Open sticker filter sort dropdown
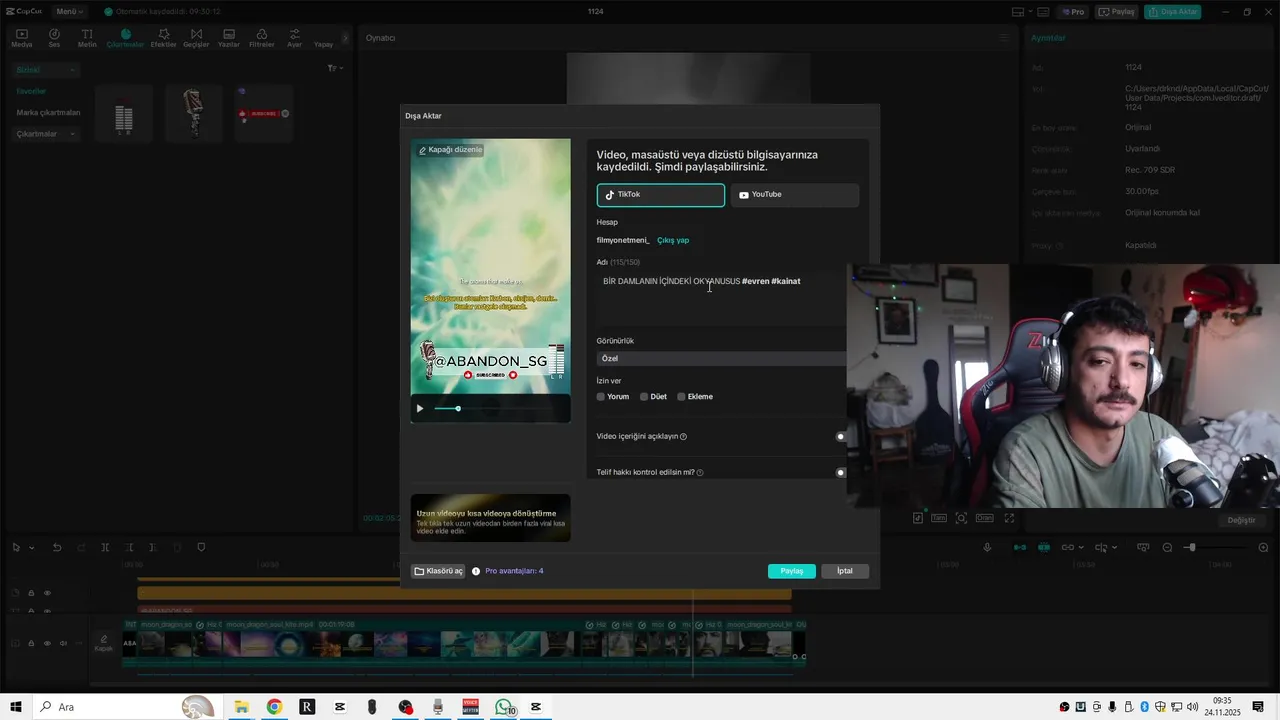The height and width of the screenshot is (720, 1280). [335, 68]
